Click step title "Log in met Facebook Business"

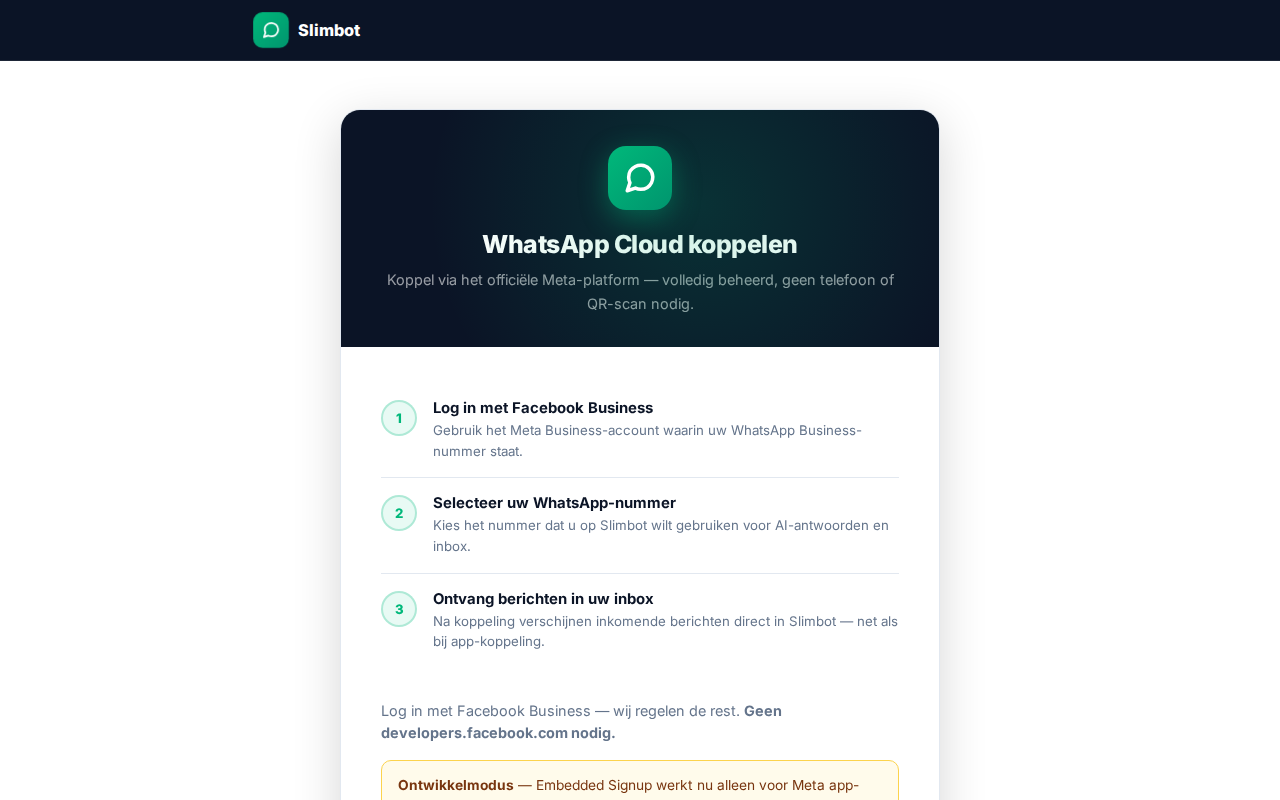[543, 408]
